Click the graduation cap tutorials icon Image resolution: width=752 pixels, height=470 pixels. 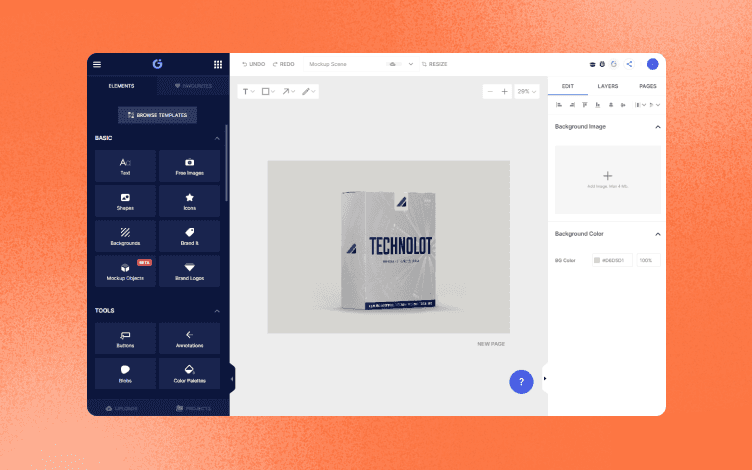pos(592,64)
